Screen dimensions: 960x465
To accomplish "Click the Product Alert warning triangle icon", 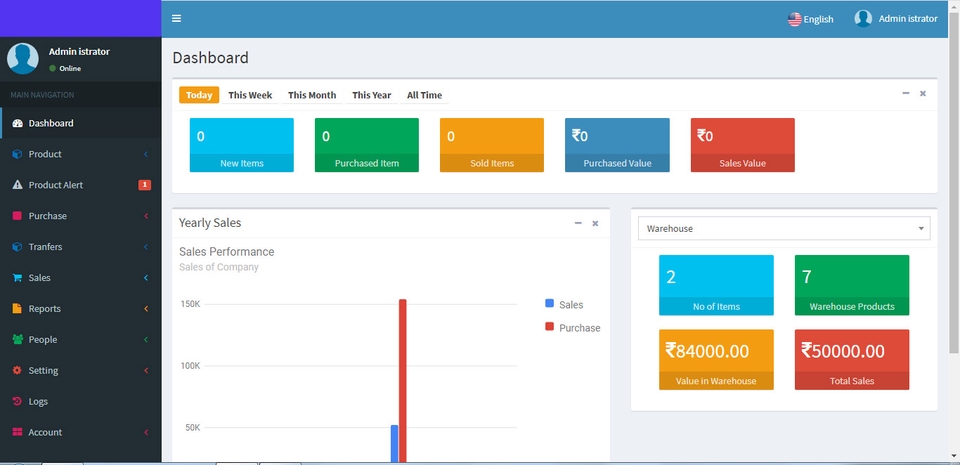I will 17,185.
